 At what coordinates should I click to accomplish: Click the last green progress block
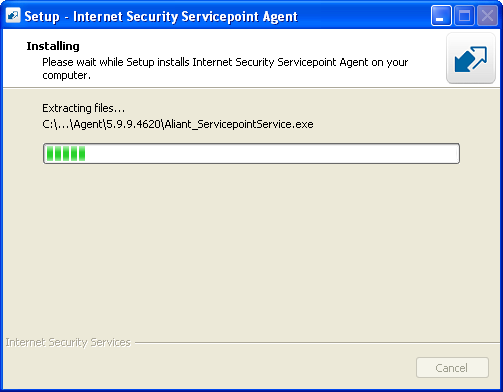[x=82, y=153]
